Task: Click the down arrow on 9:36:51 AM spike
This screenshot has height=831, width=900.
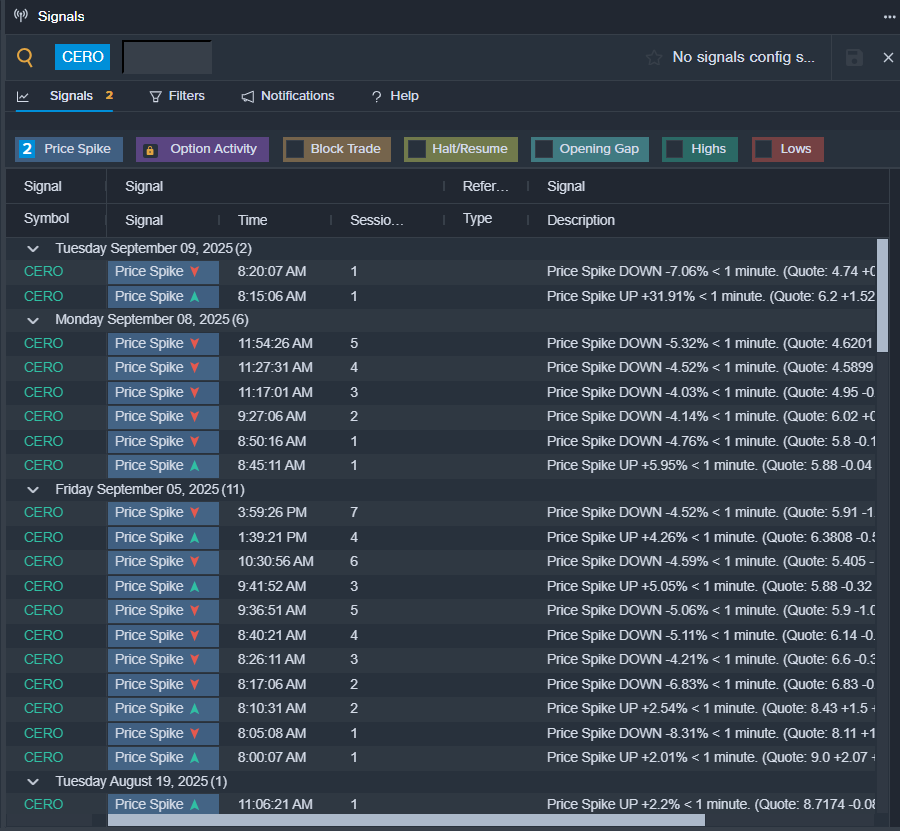Action: pos(195,611)
